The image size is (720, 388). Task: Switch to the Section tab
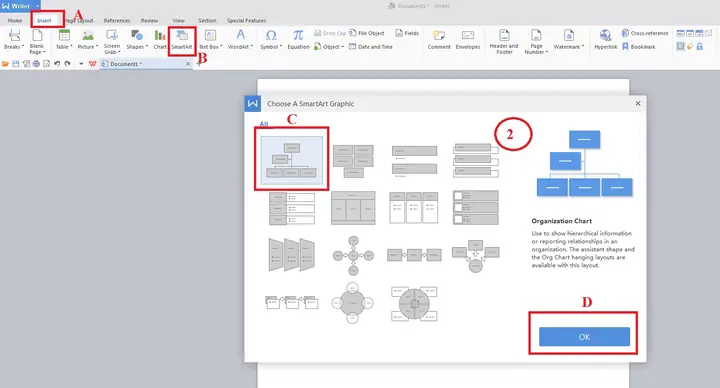tap(207, 21)
